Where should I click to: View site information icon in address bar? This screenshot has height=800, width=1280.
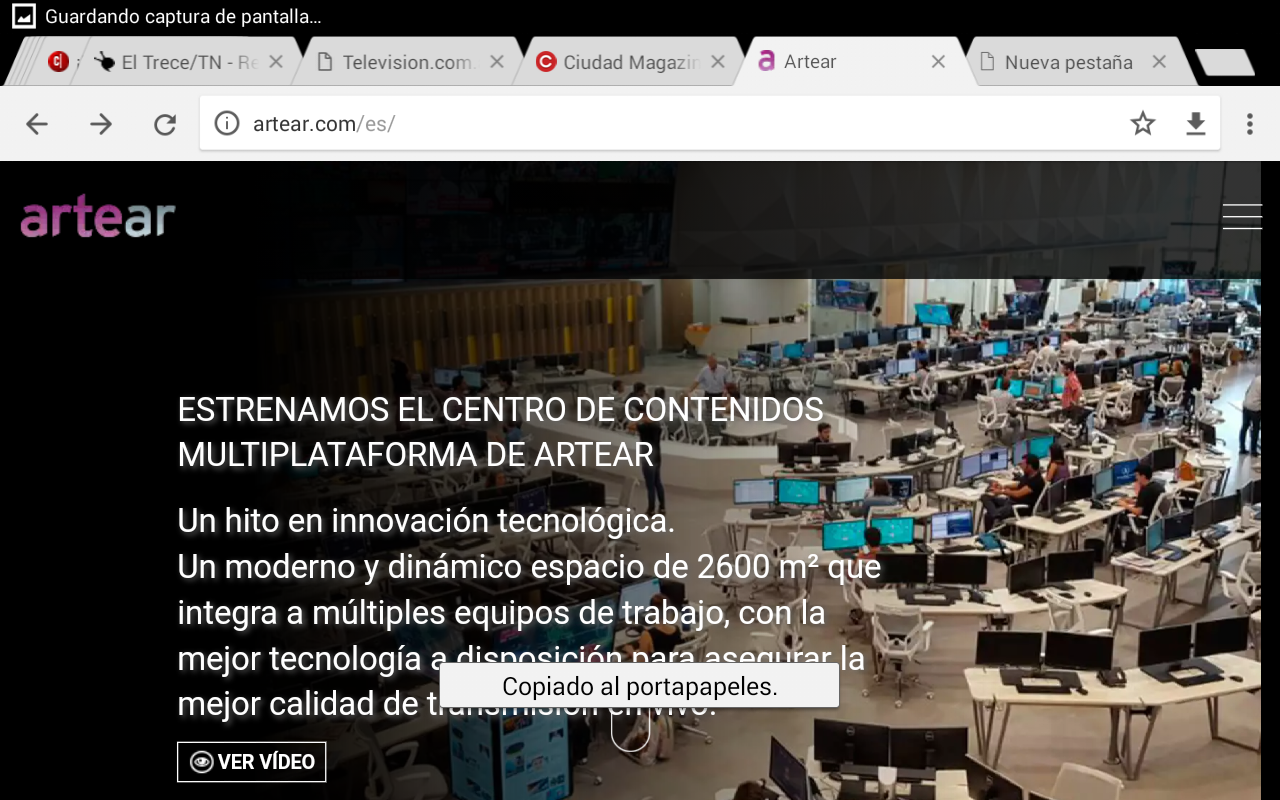point(227,124)
